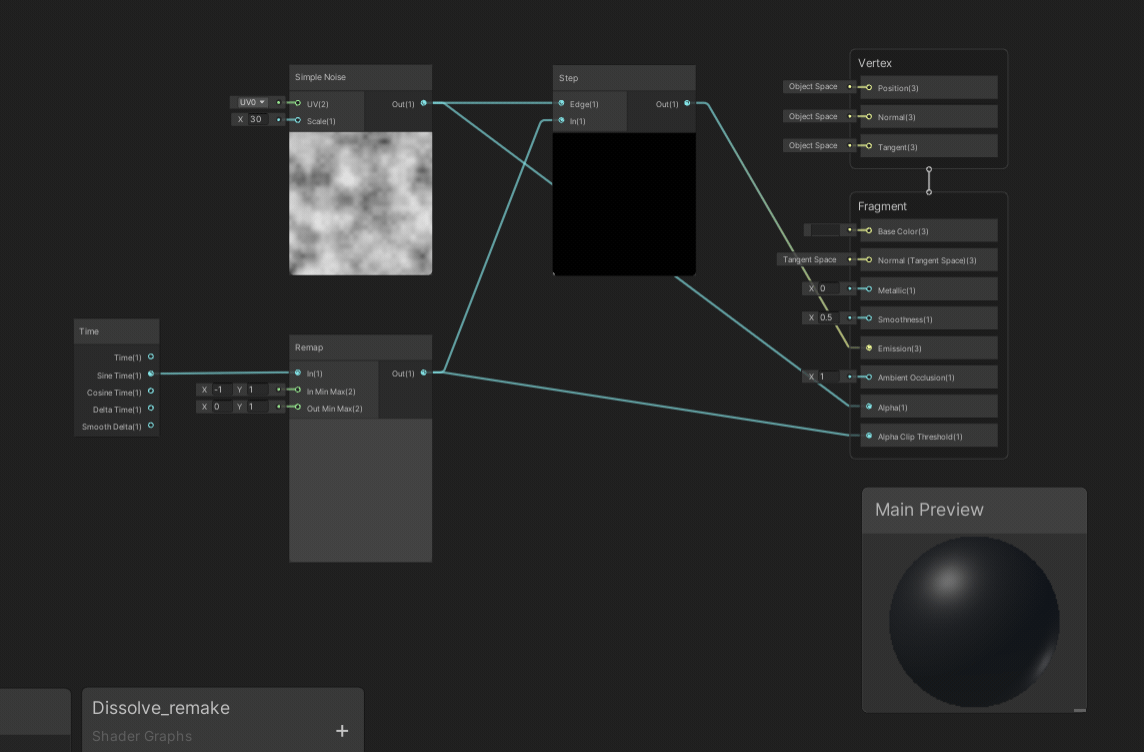Click Ambient Occlusion X field showing 1

click(828, 376)
